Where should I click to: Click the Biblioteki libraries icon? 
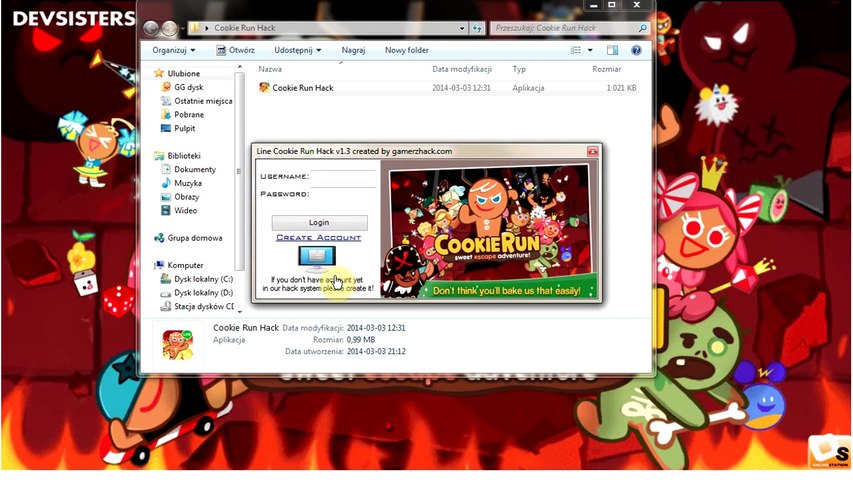point(159,156)
